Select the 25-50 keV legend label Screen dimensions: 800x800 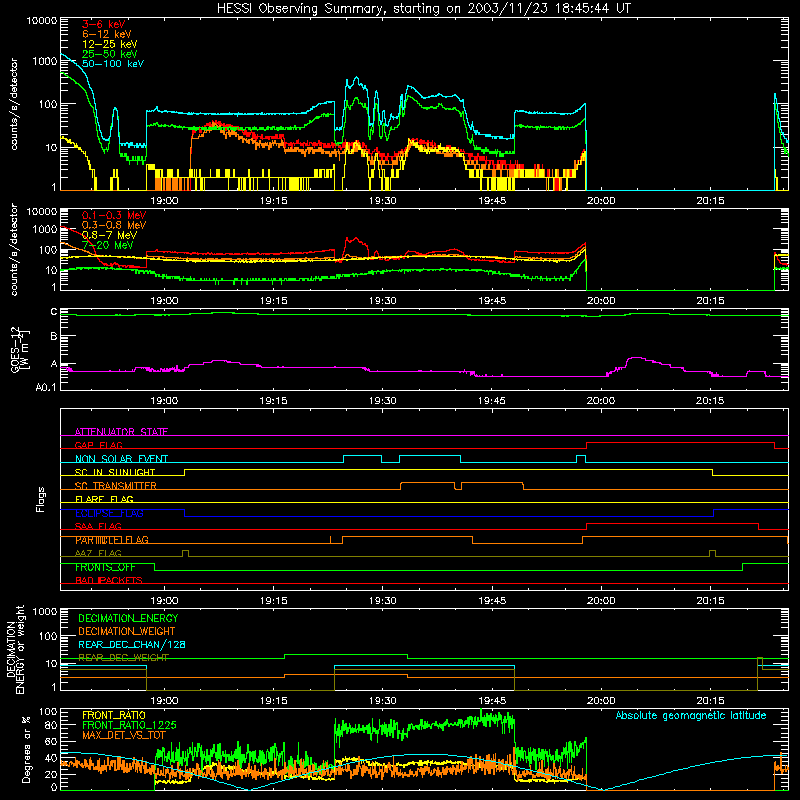coord(110,54)
